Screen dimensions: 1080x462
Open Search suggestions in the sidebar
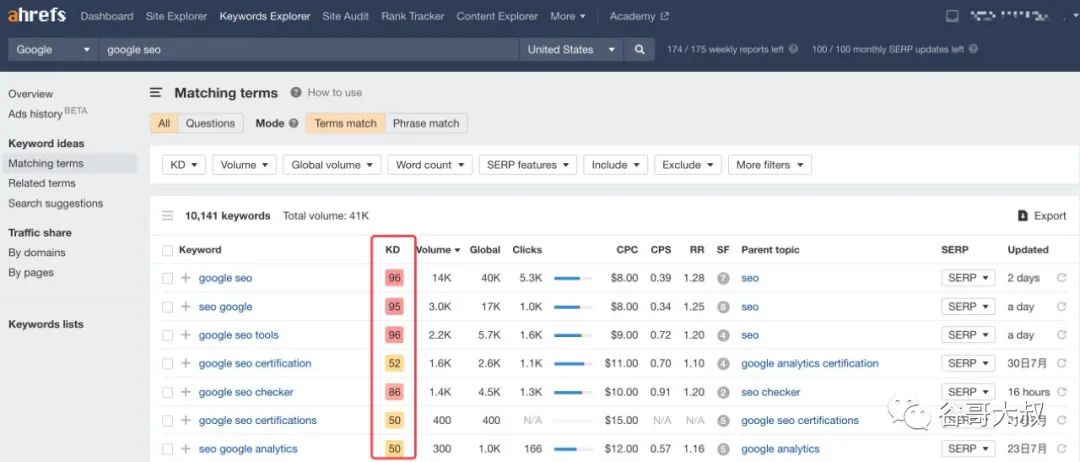point(56,203)
